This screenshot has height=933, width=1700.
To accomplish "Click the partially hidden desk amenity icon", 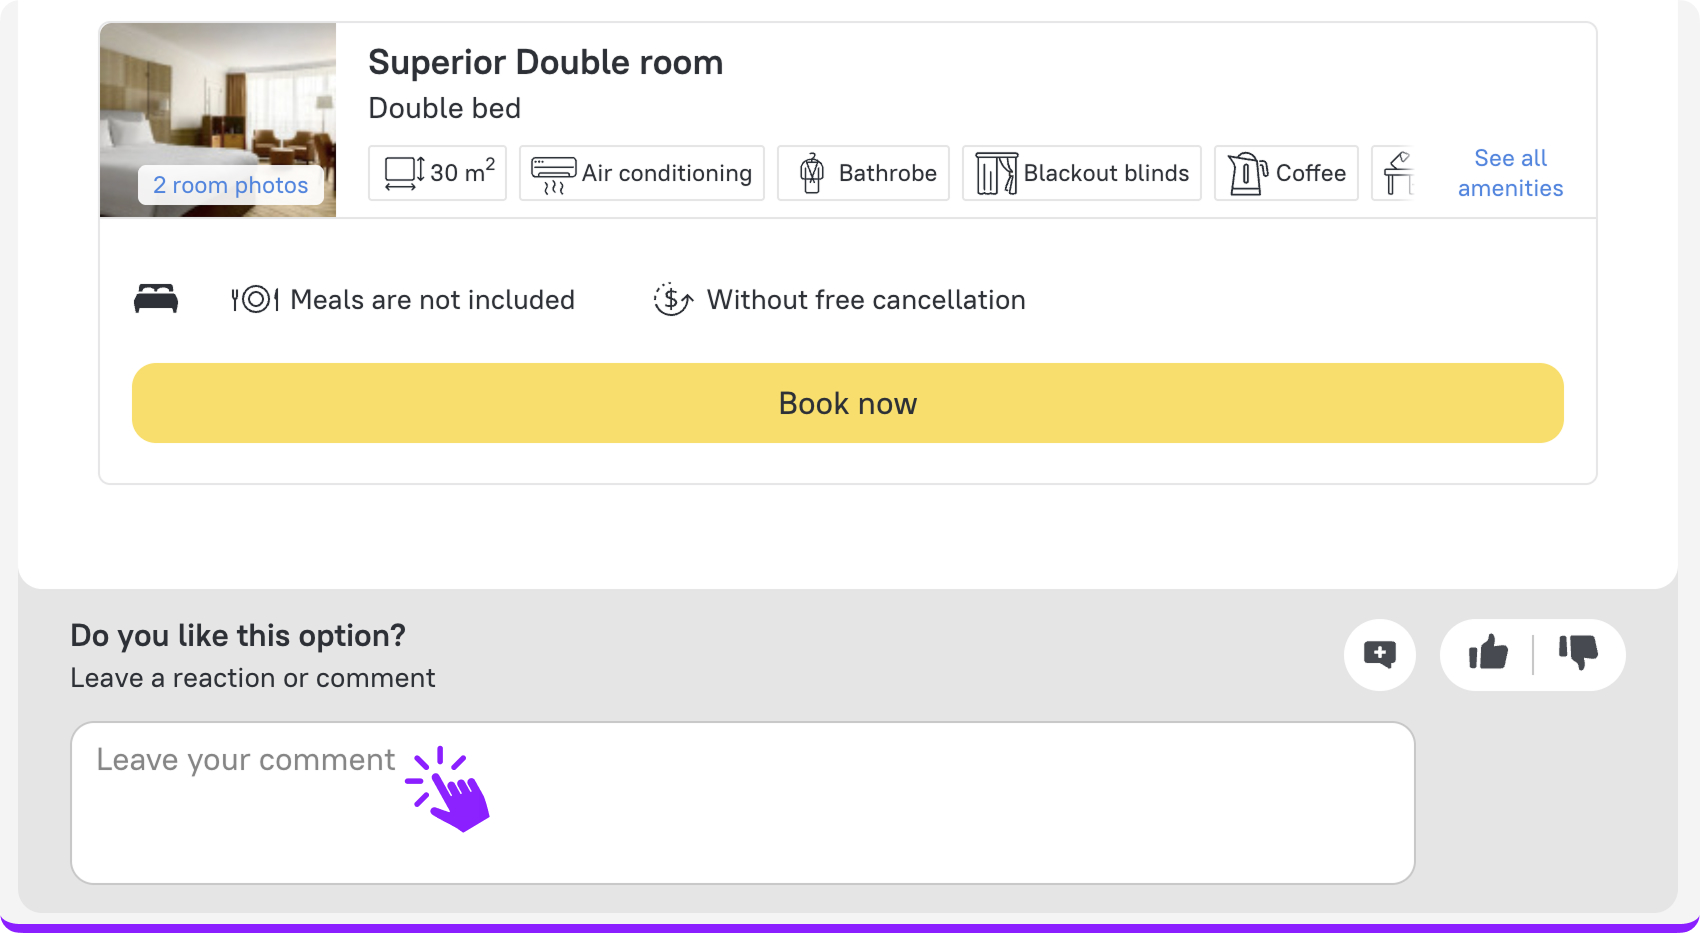I will (1398, 173).
